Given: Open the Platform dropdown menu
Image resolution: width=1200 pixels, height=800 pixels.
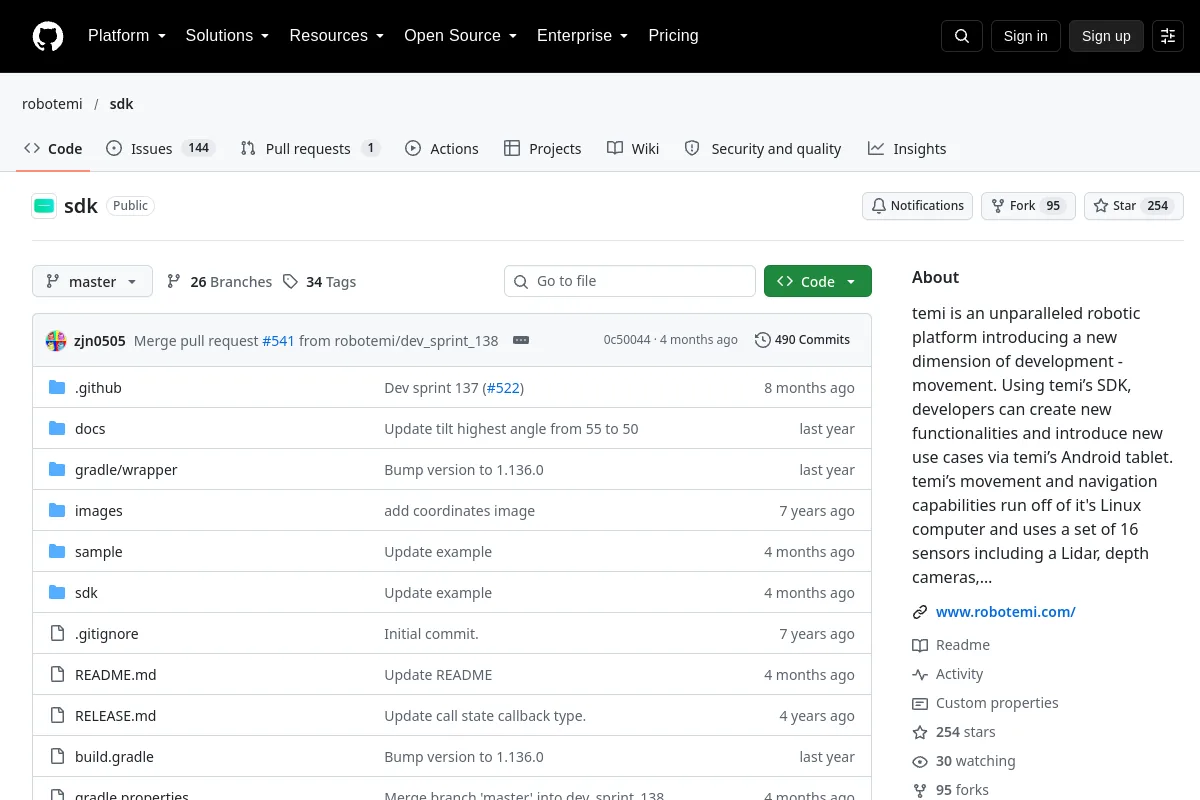Looking at the screenshot, I should tap(127, 36).
